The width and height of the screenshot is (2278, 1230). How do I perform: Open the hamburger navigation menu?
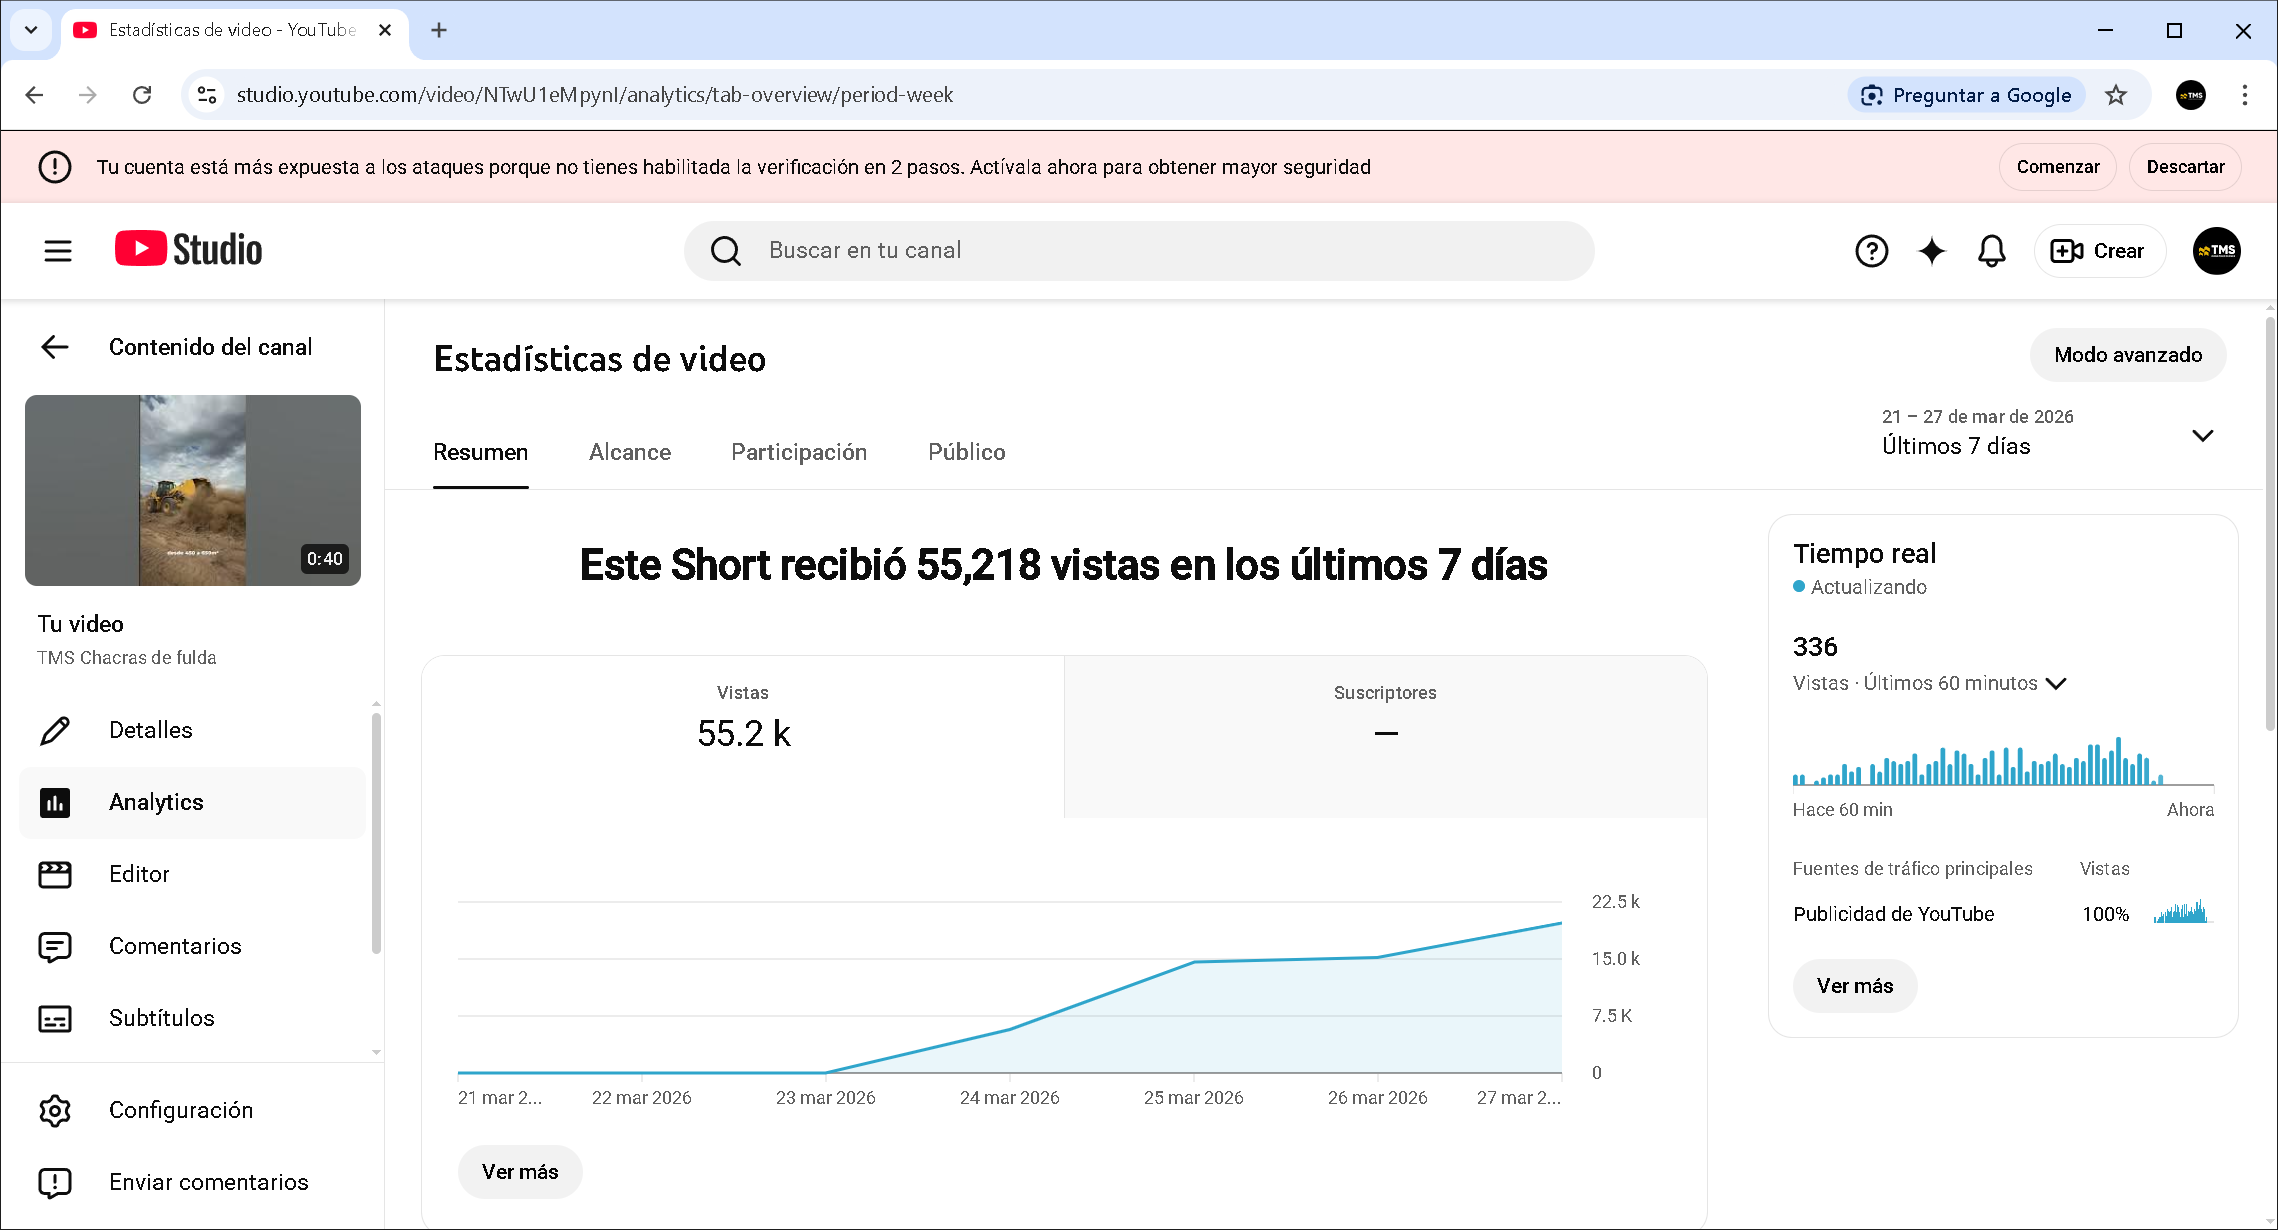pos(57,250)
